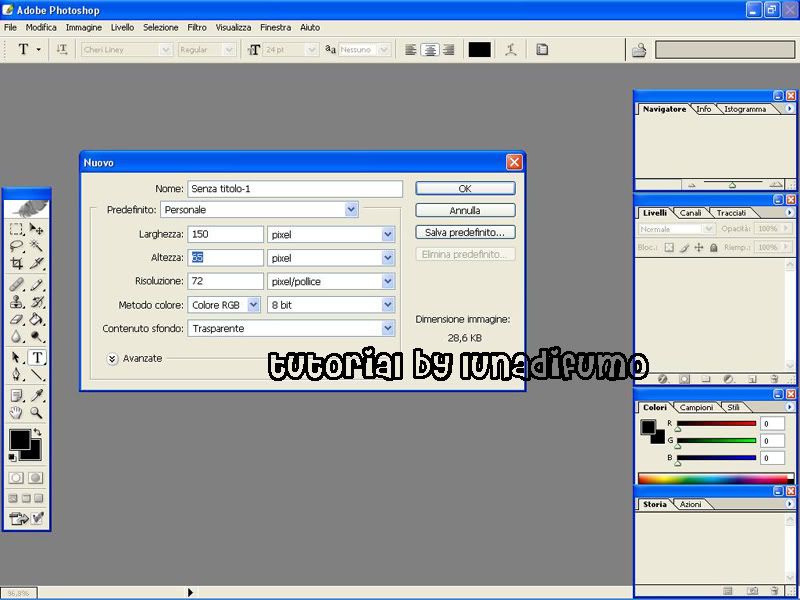Open the Finestra menu

(276, 28)
